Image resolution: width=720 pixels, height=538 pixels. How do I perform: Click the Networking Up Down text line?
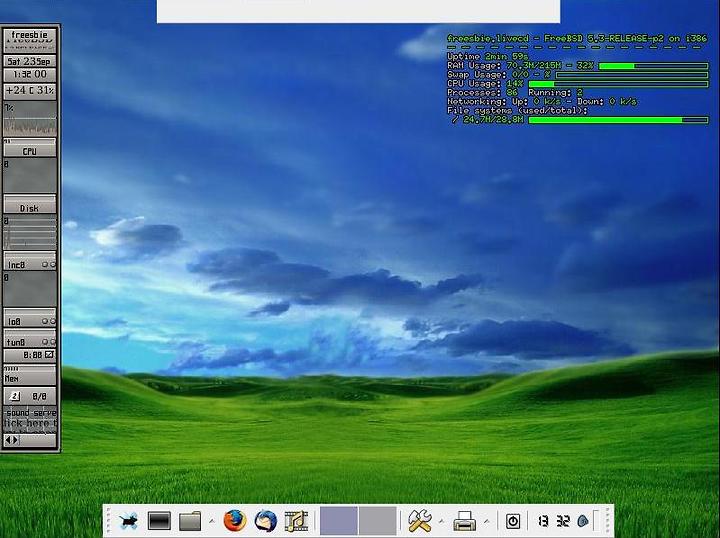click(542, 101)
